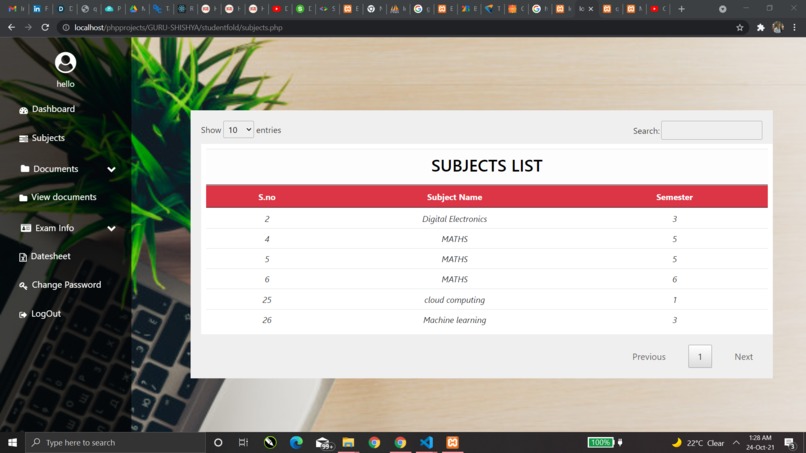This screenshot has width=806, height=453.
Task: Click the Datesheet file icon
Action: point(23,257)
